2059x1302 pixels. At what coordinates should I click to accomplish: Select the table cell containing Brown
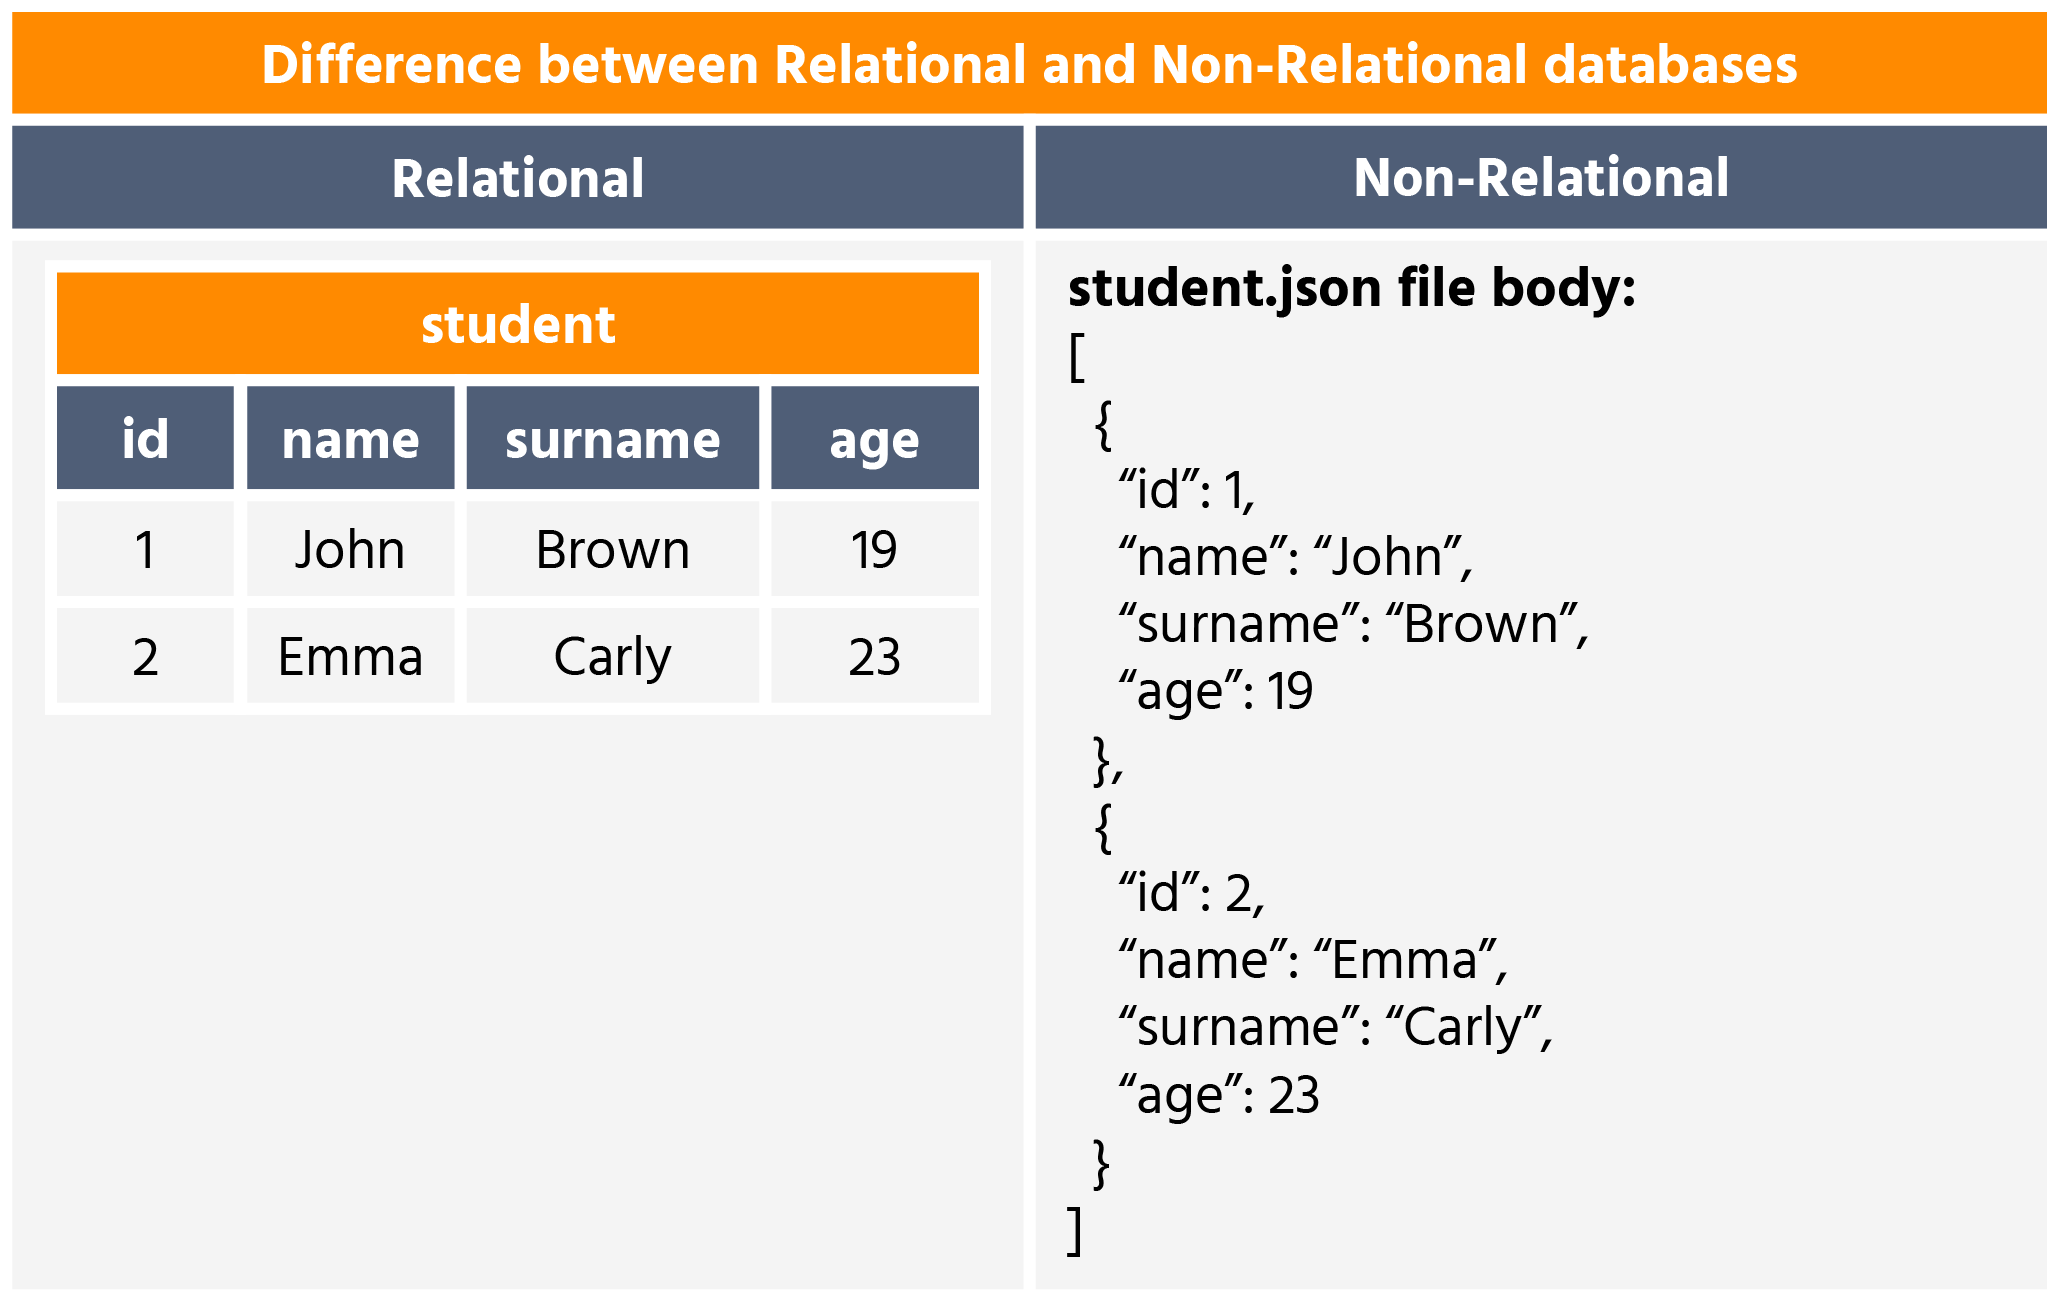click(612, 549)
